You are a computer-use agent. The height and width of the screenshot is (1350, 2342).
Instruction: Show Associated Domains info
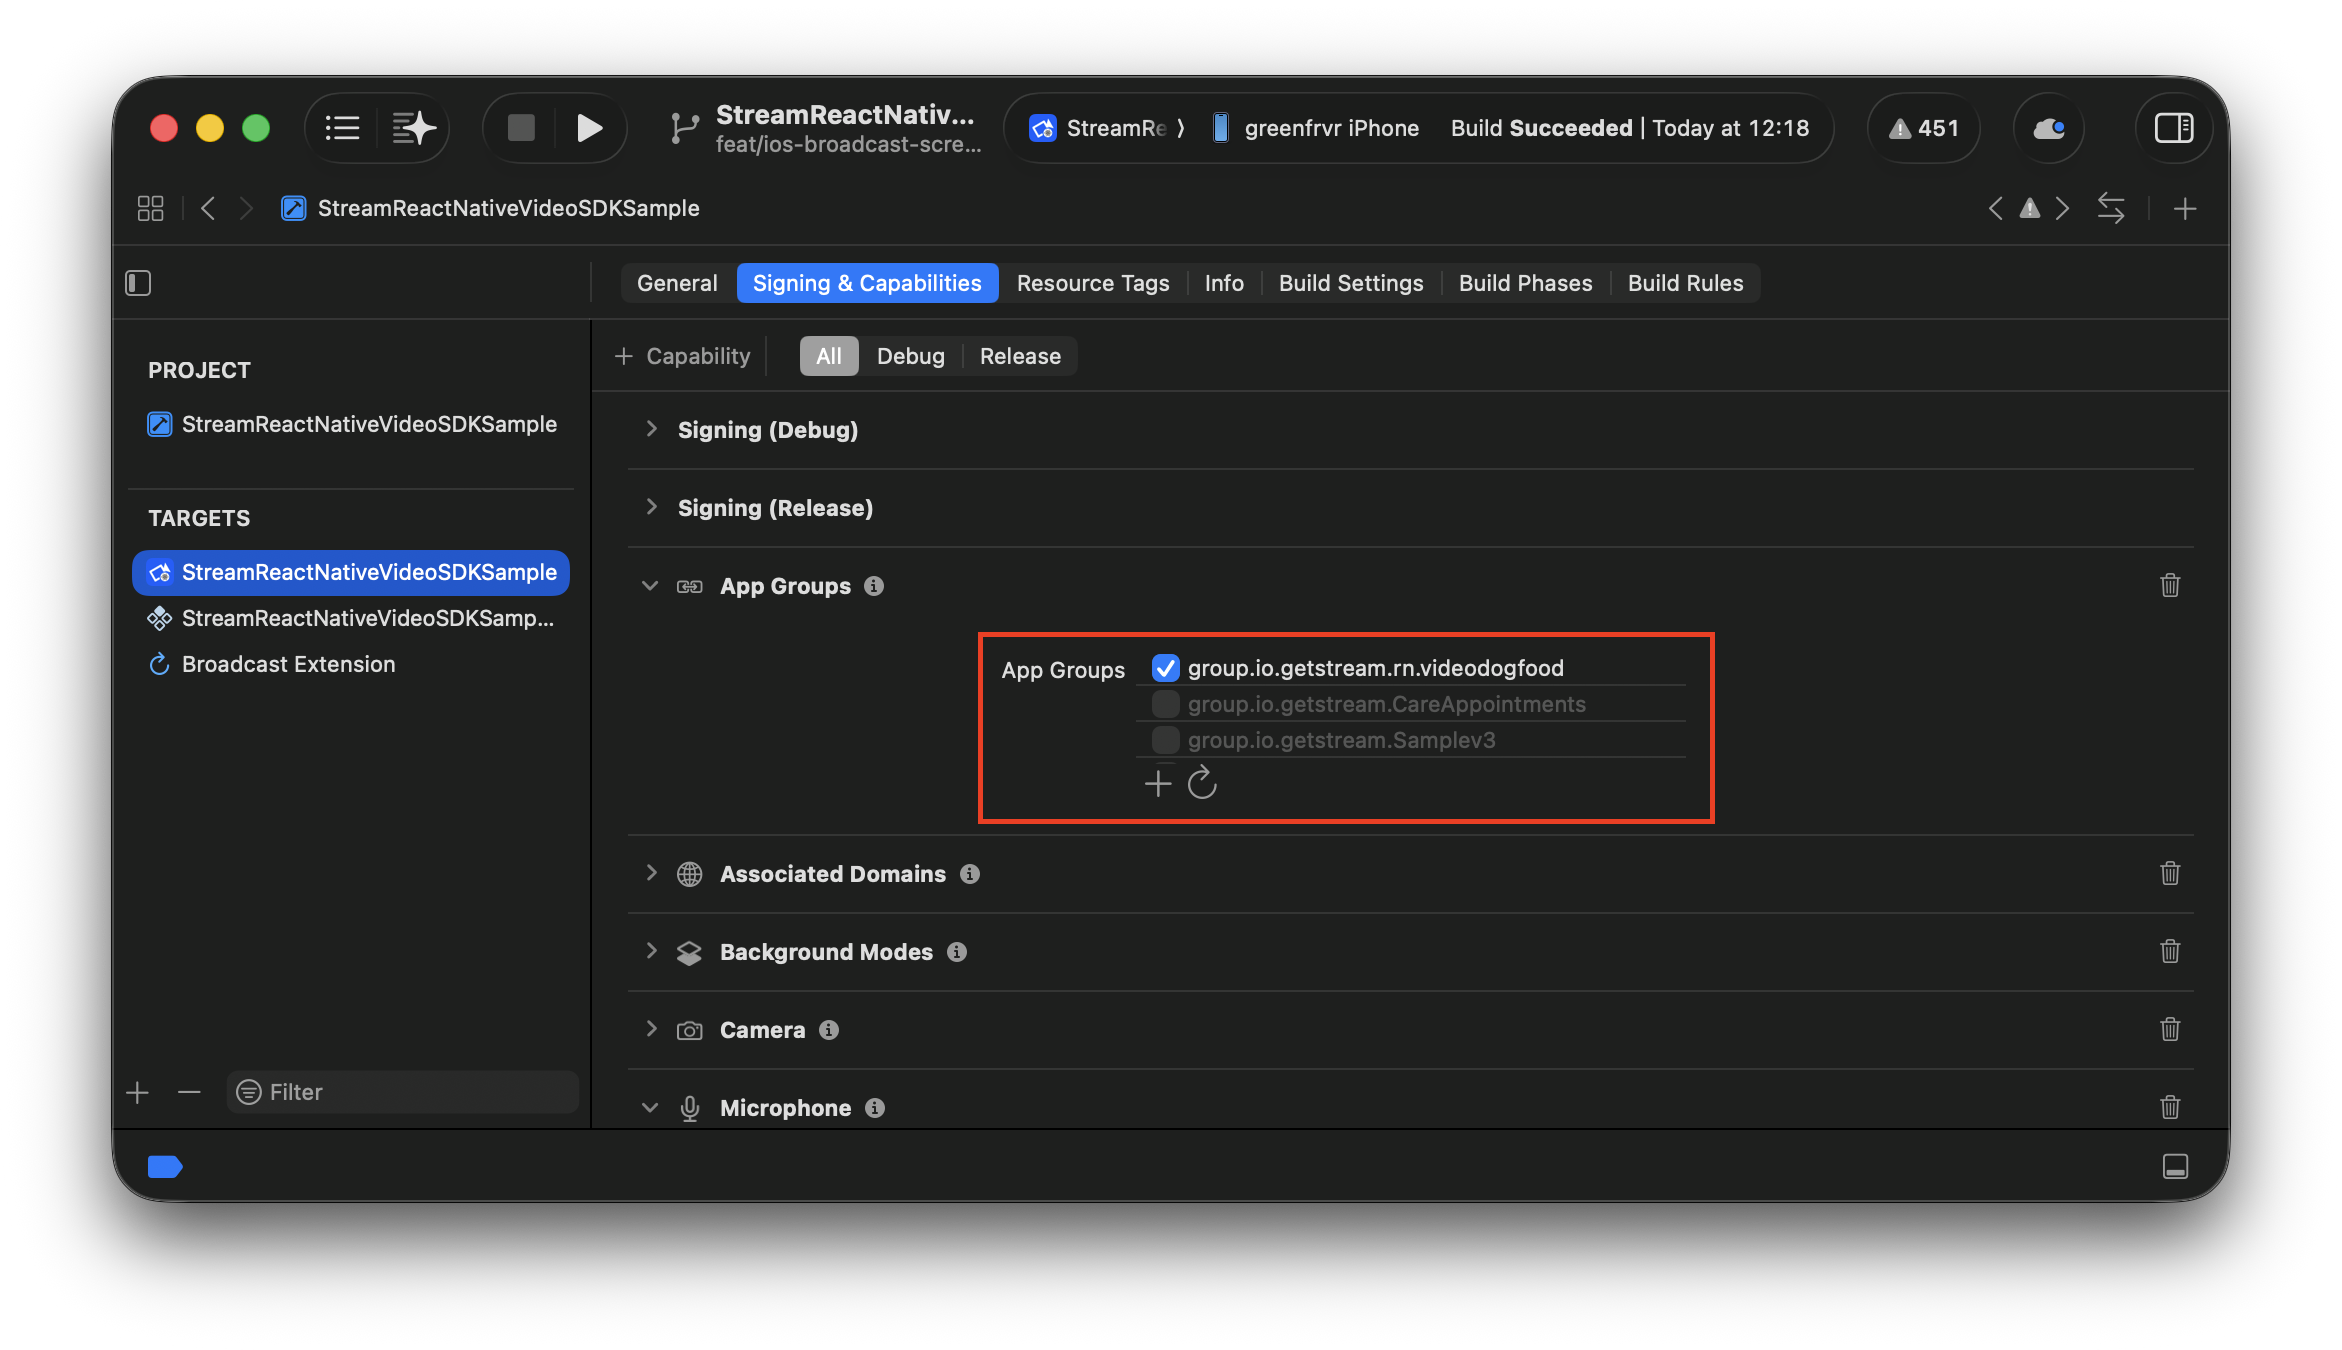(x=970, y=874)
